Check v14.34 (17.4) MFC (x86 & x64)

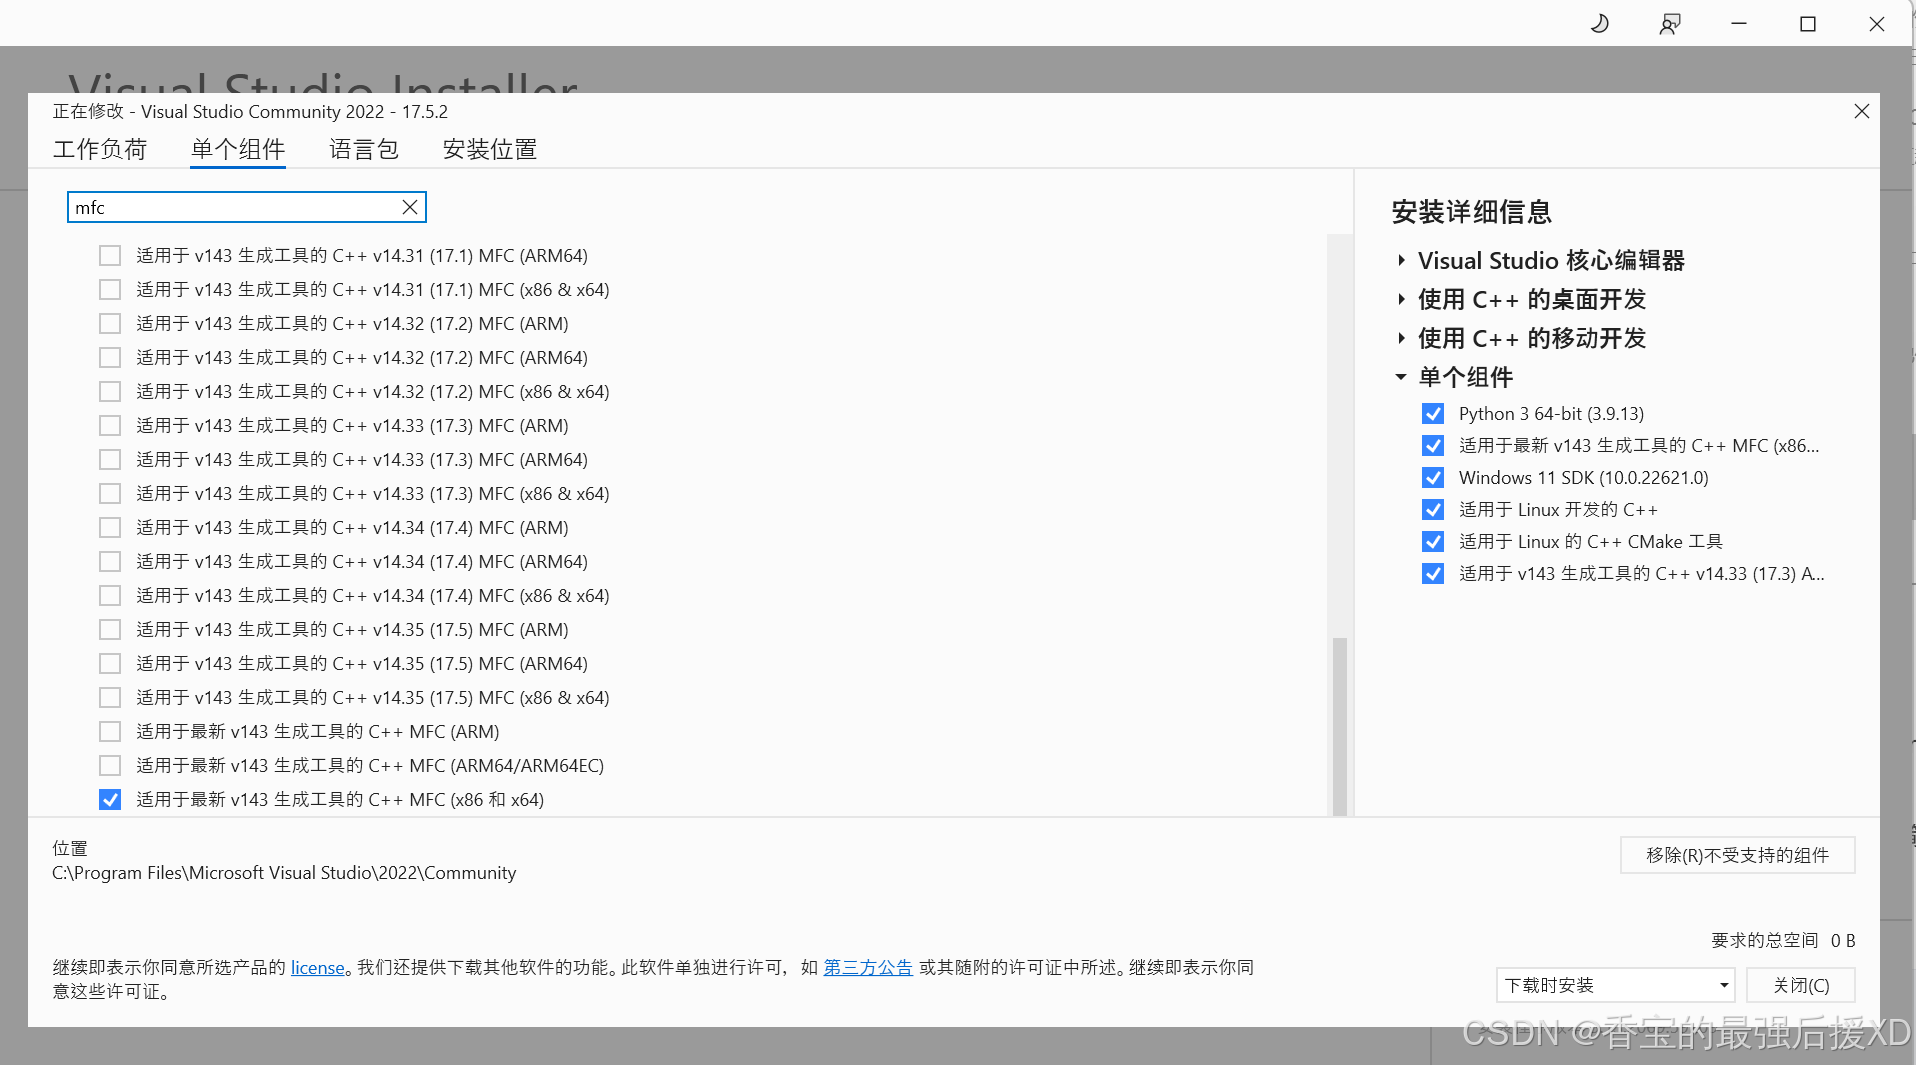110,596
